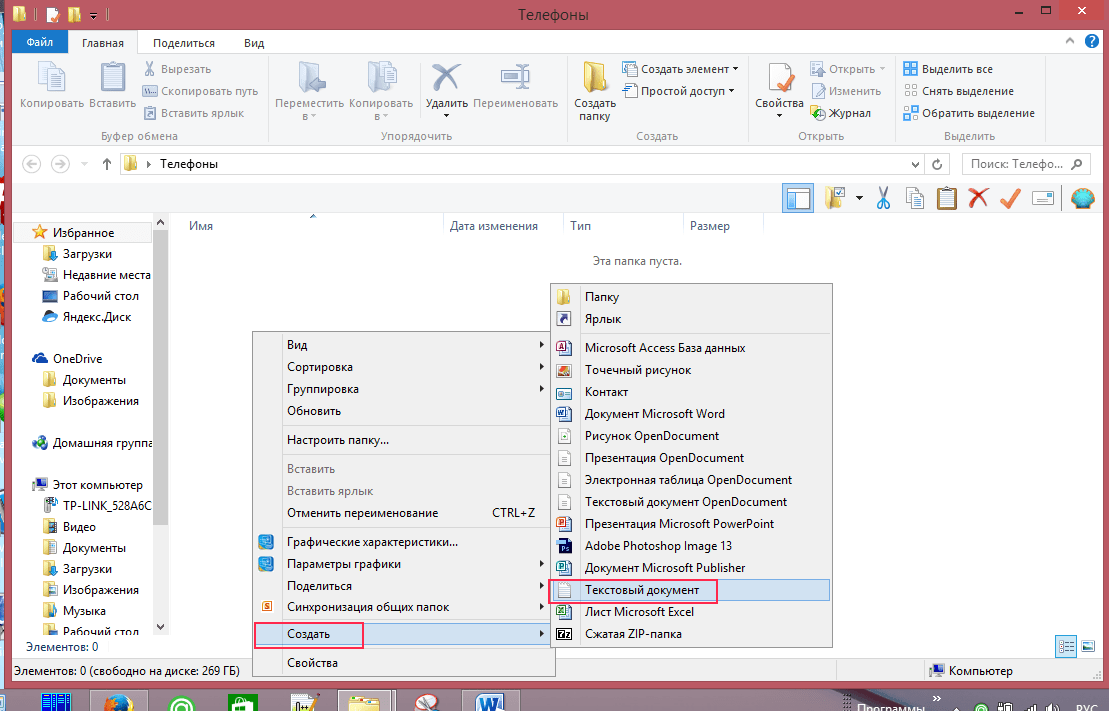Open the Вид ribbon tab
The height and width of the screenshot is (711, 1109).
254,43
